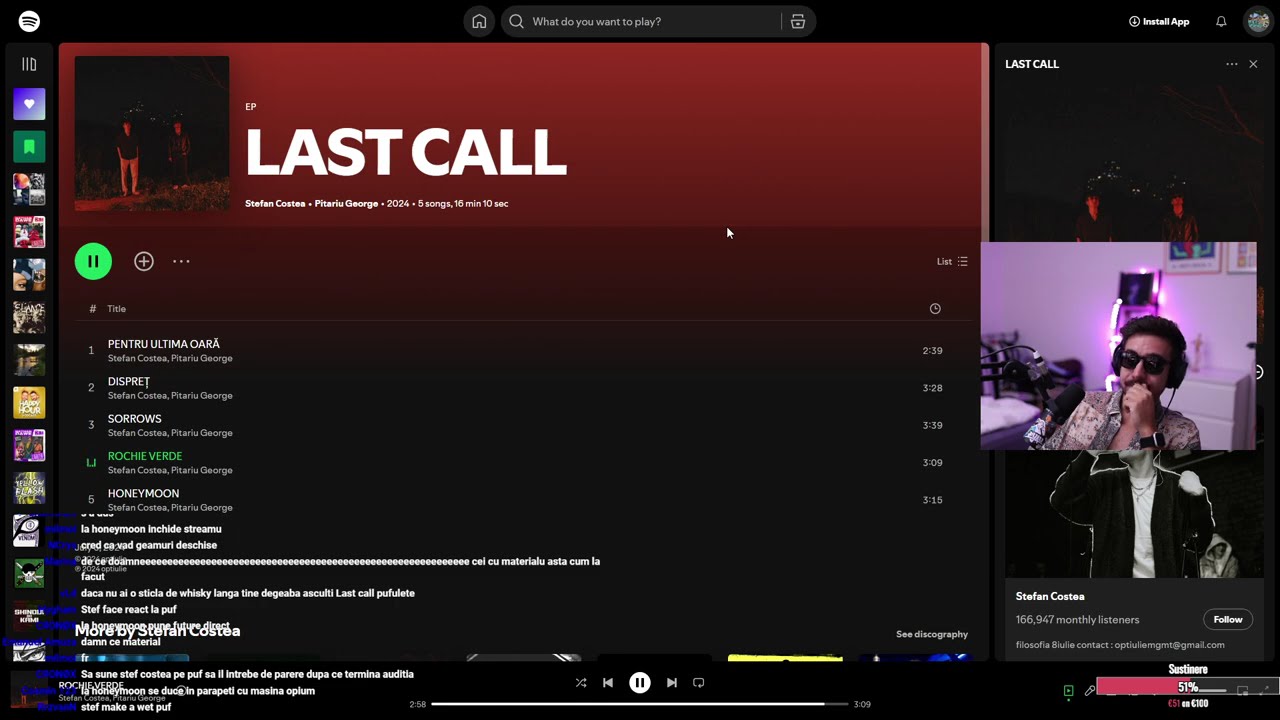Click the Spotify logo

coord(29,21)
